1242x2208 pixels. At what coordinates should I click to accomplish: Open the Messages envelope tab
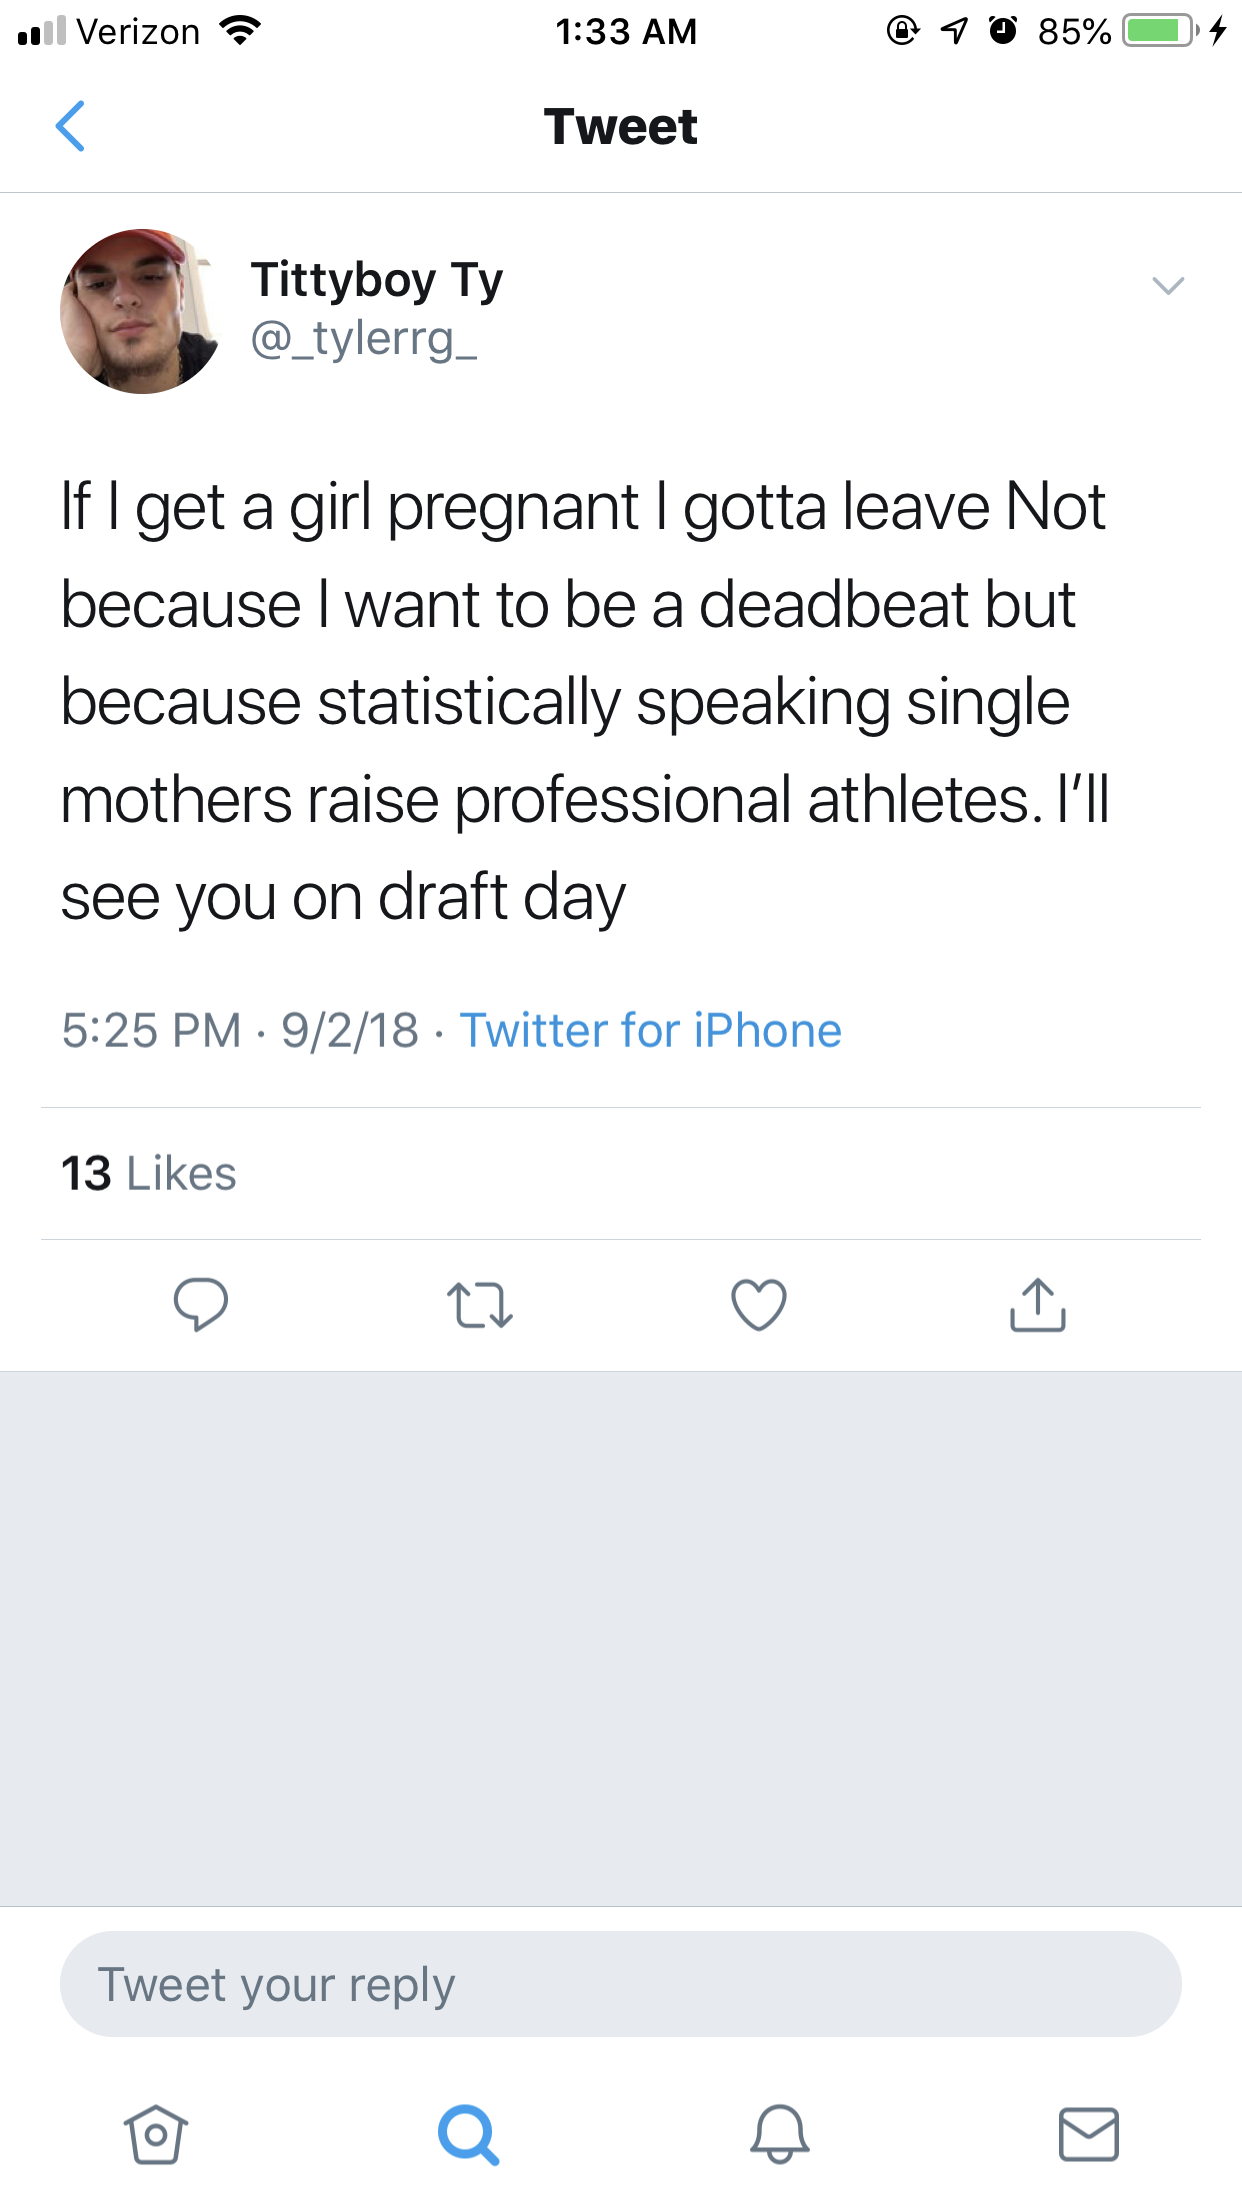click(1088, 2134)
